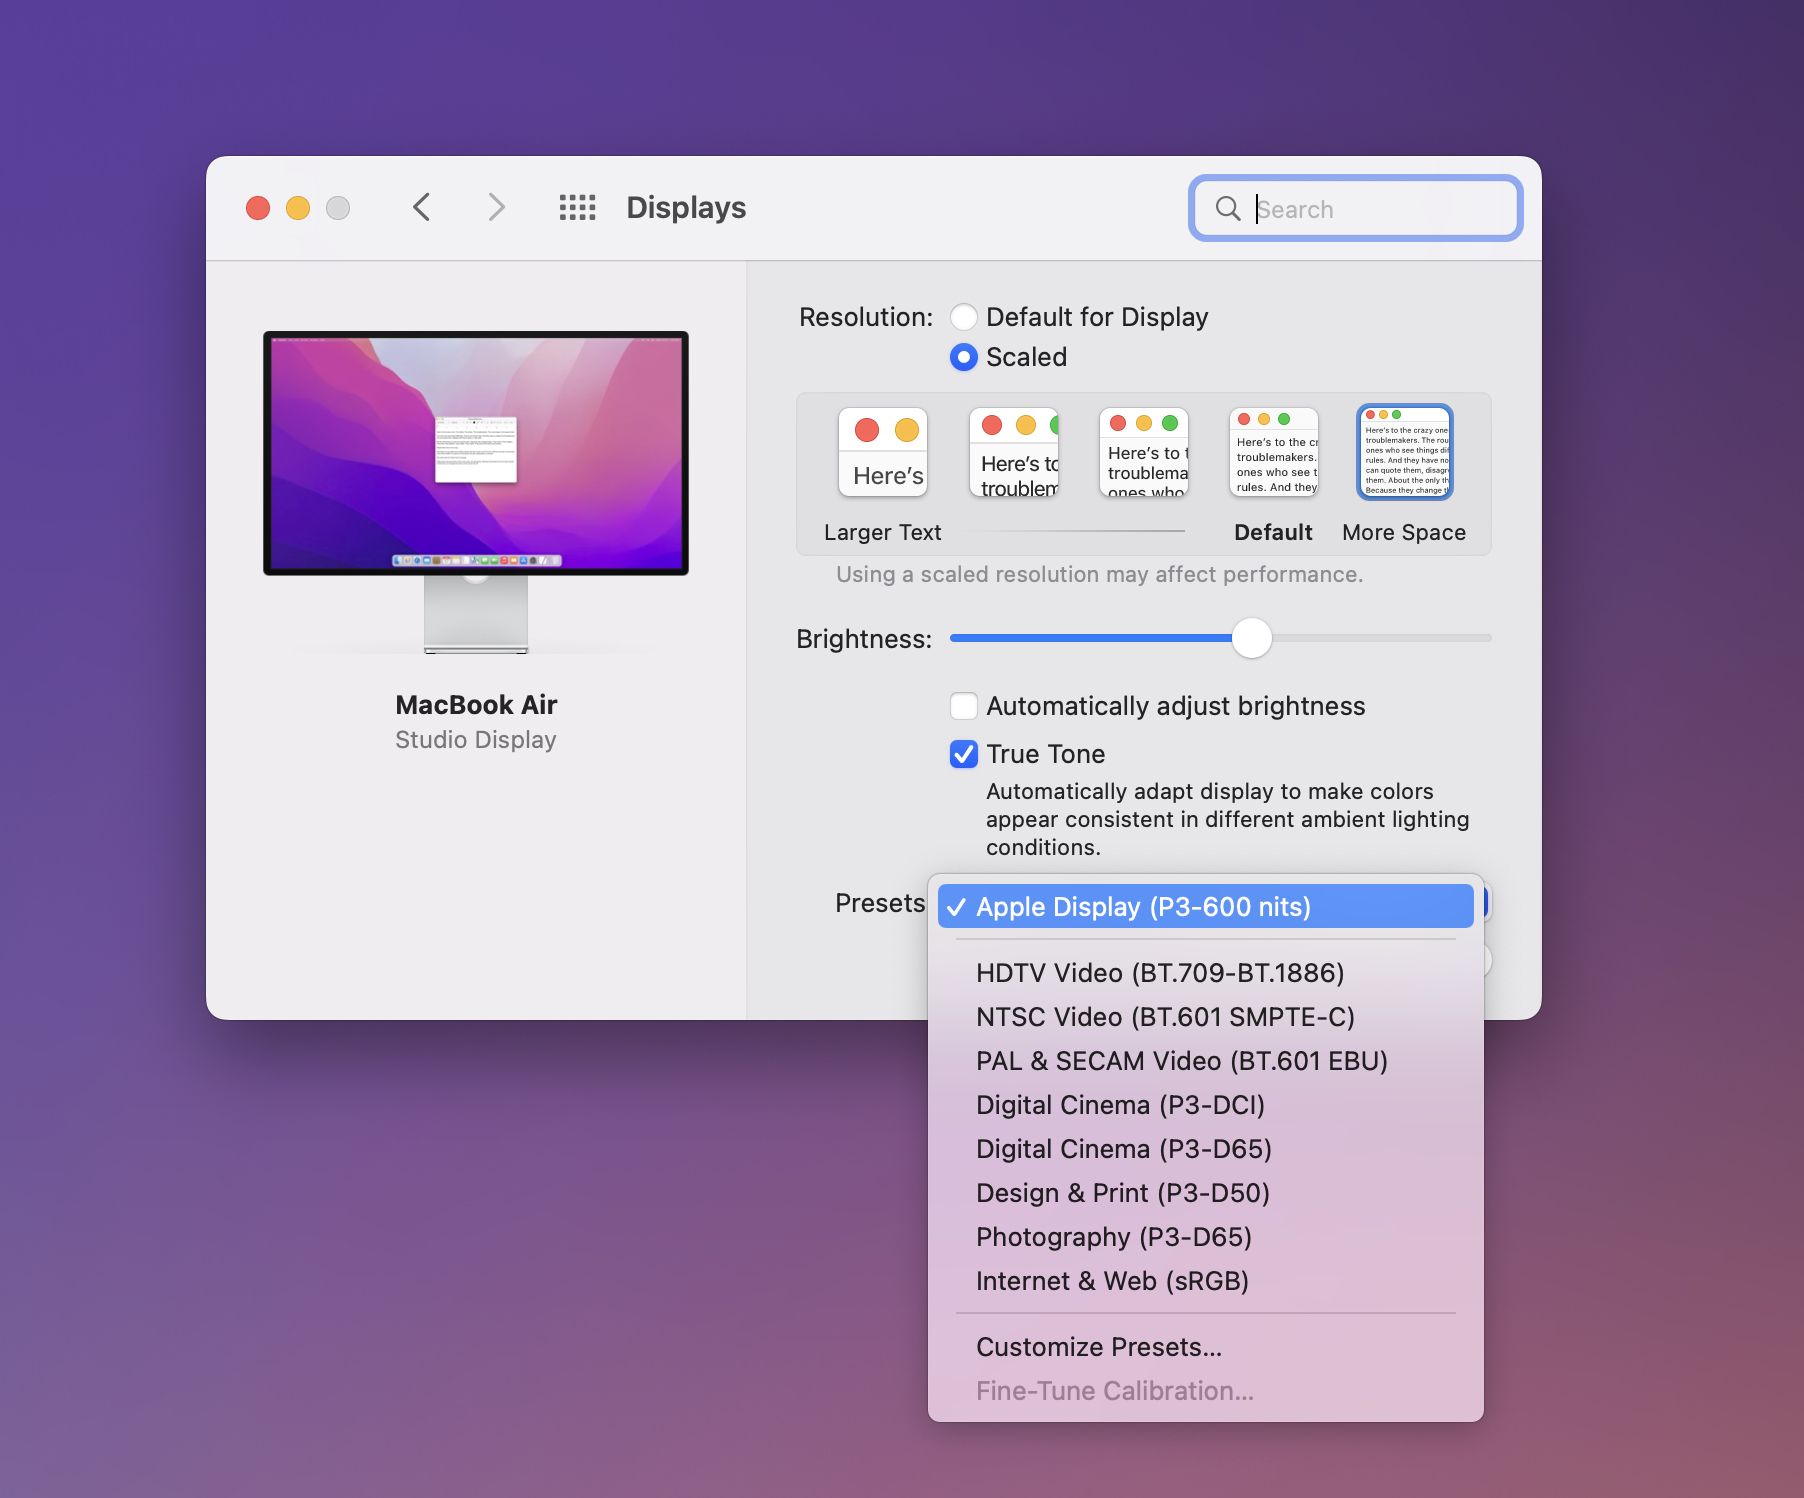The width and height of the screenshot is (1804, 1498).
Task: Click the MacBook Air display name
Action: coord(476,705)
